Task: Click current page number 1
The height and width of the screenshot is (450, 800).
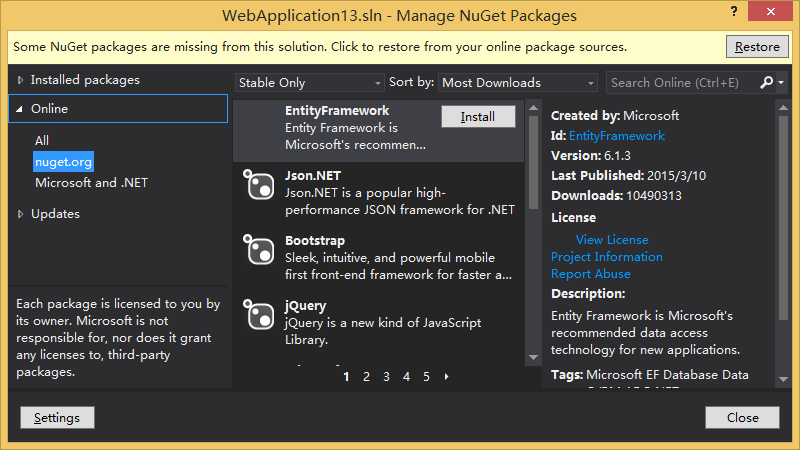Action: point(346,377)
